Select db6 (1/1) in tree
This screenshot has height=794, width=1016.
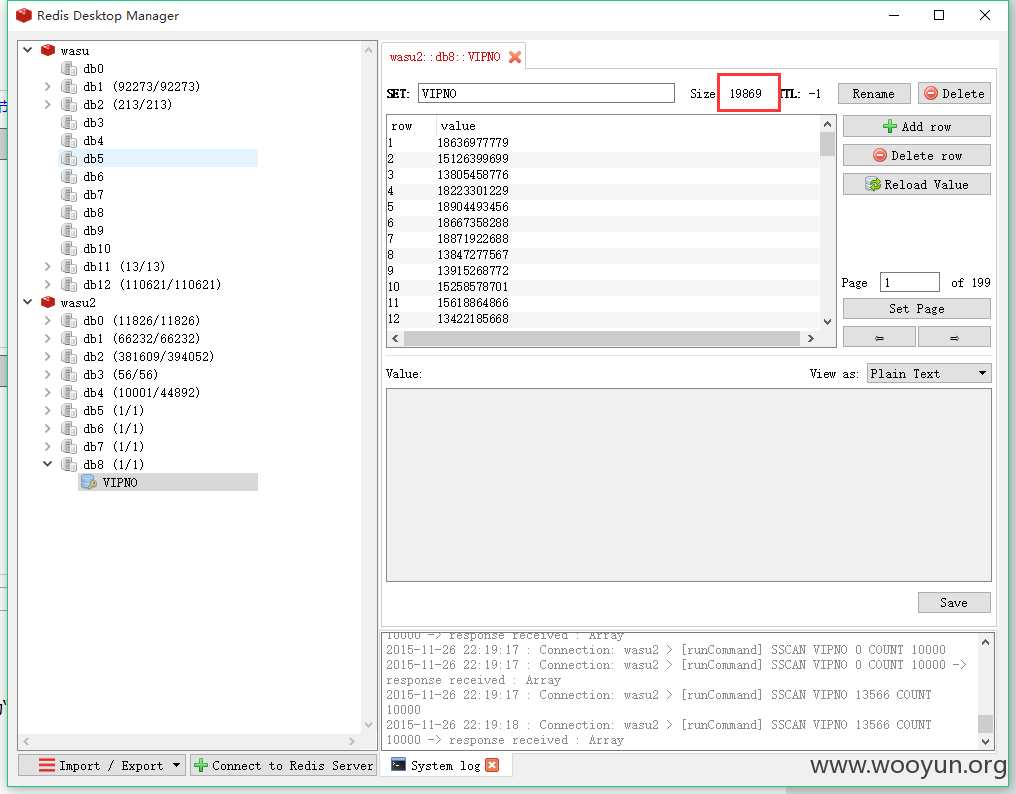[113, 428]
